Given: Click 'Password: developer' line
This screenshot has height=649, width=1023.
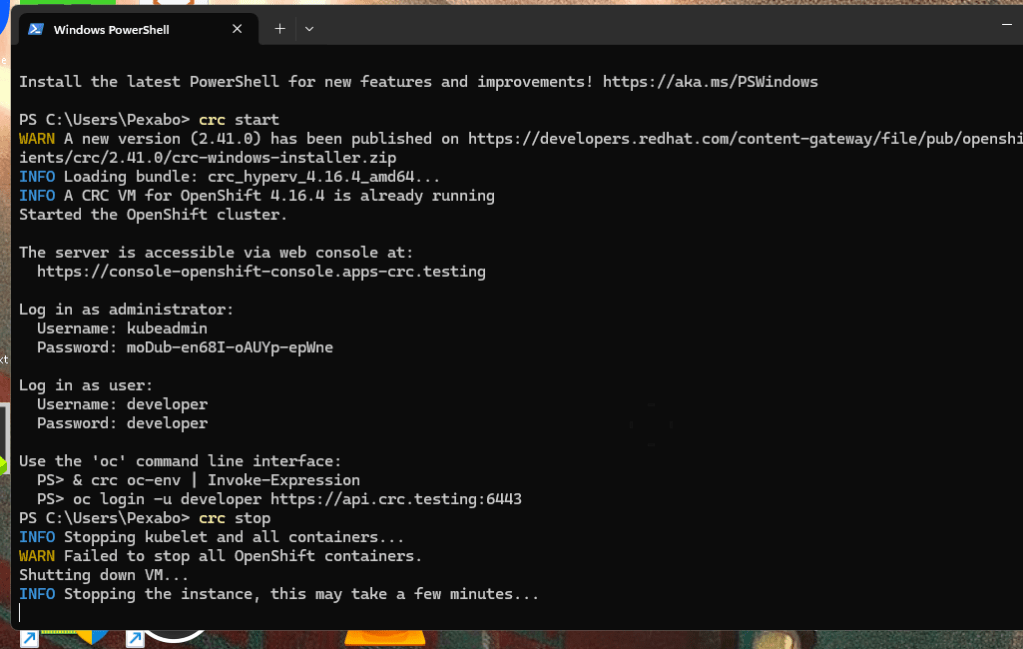Looking at the screenshot, I should pyautogui.click(x=122, y=423).
